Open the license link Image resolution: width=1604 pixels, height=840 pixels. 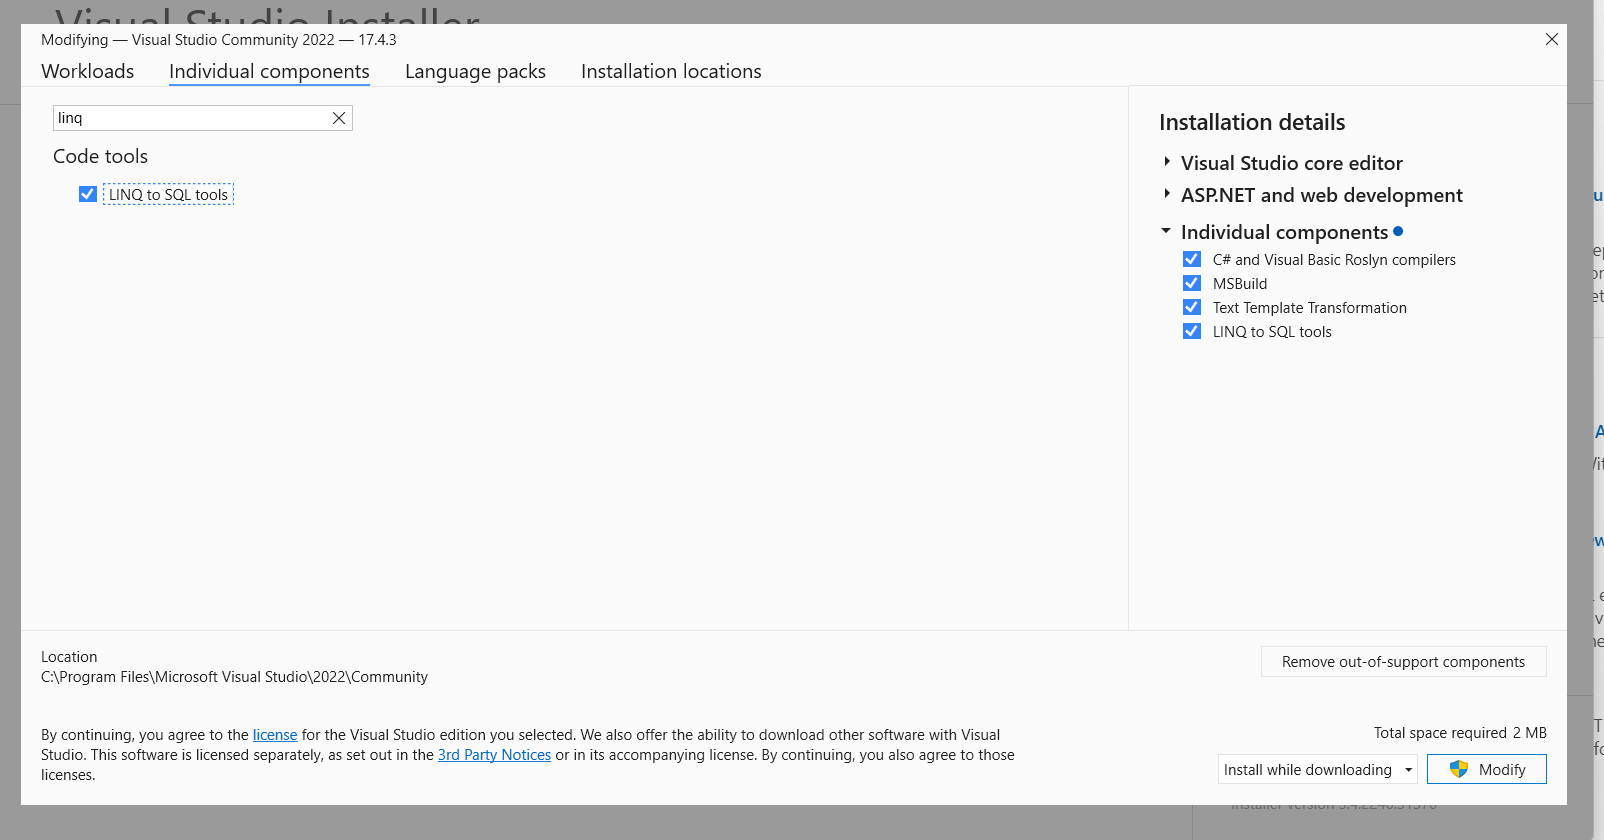275,735
